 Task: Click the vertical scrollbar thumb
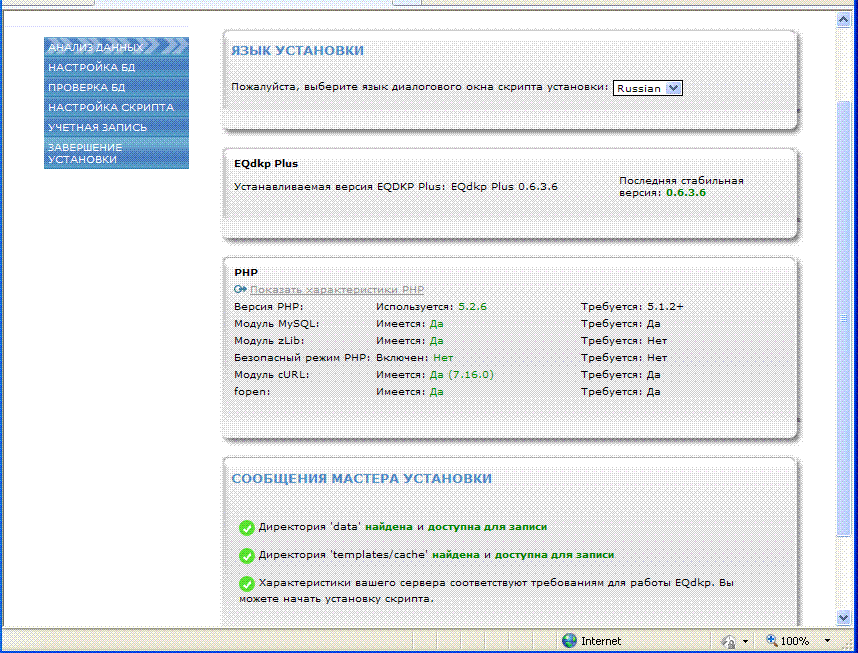[x=843, y=319]
